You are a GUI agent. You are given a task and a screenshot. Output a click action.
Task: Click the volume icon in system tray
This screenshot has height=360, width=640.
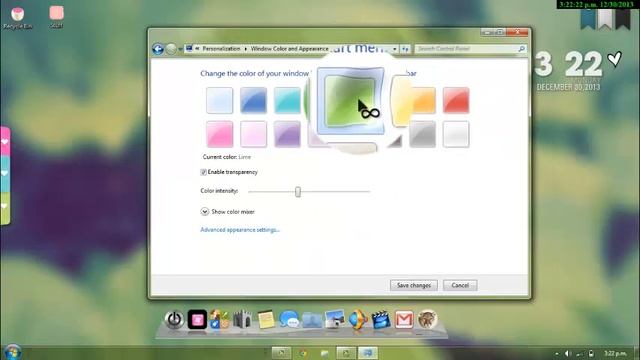pyautogui.click(x=567, y=353)
